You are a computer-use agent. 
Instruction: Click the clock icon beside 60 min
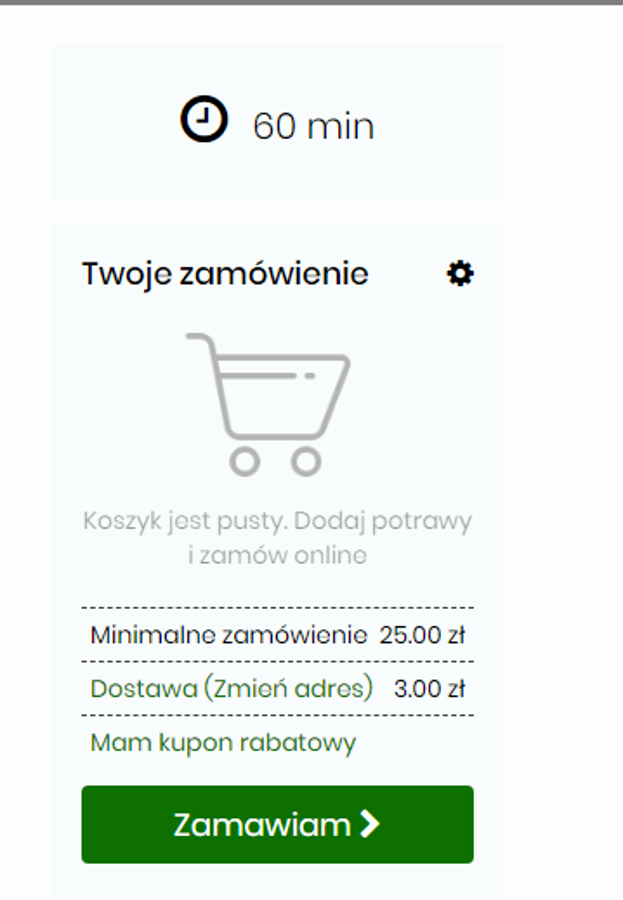pyautogui.click(x=204, y=119)
